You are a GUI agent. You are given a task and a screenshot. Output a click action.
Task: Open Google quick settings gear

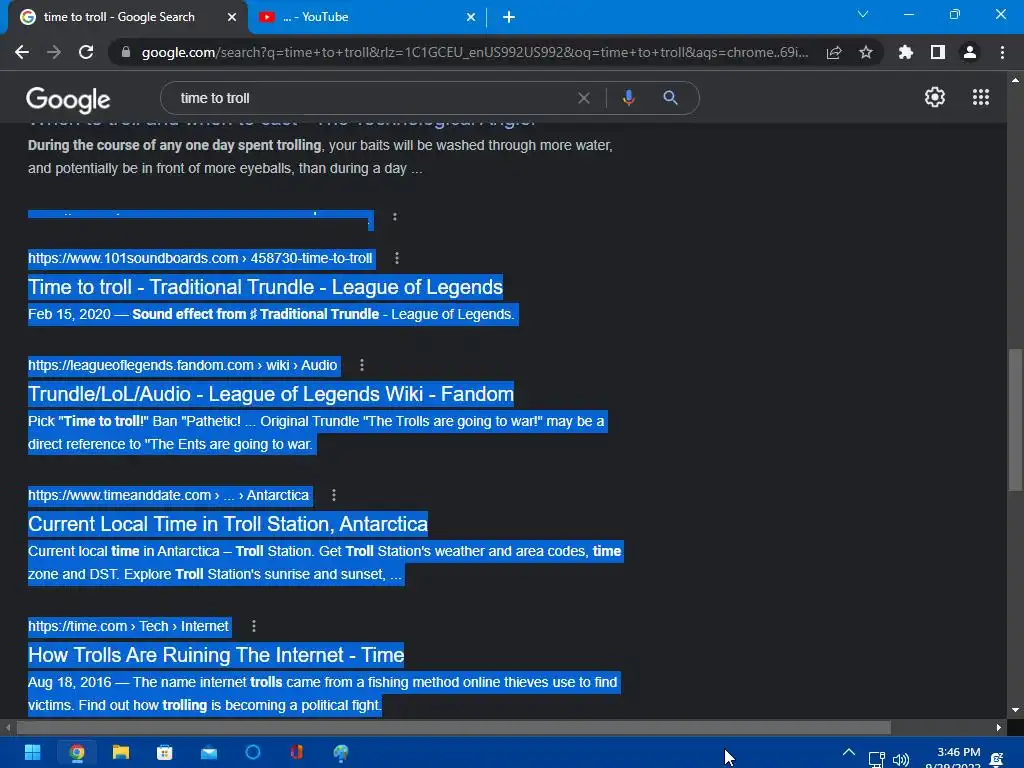click(935, 97)
